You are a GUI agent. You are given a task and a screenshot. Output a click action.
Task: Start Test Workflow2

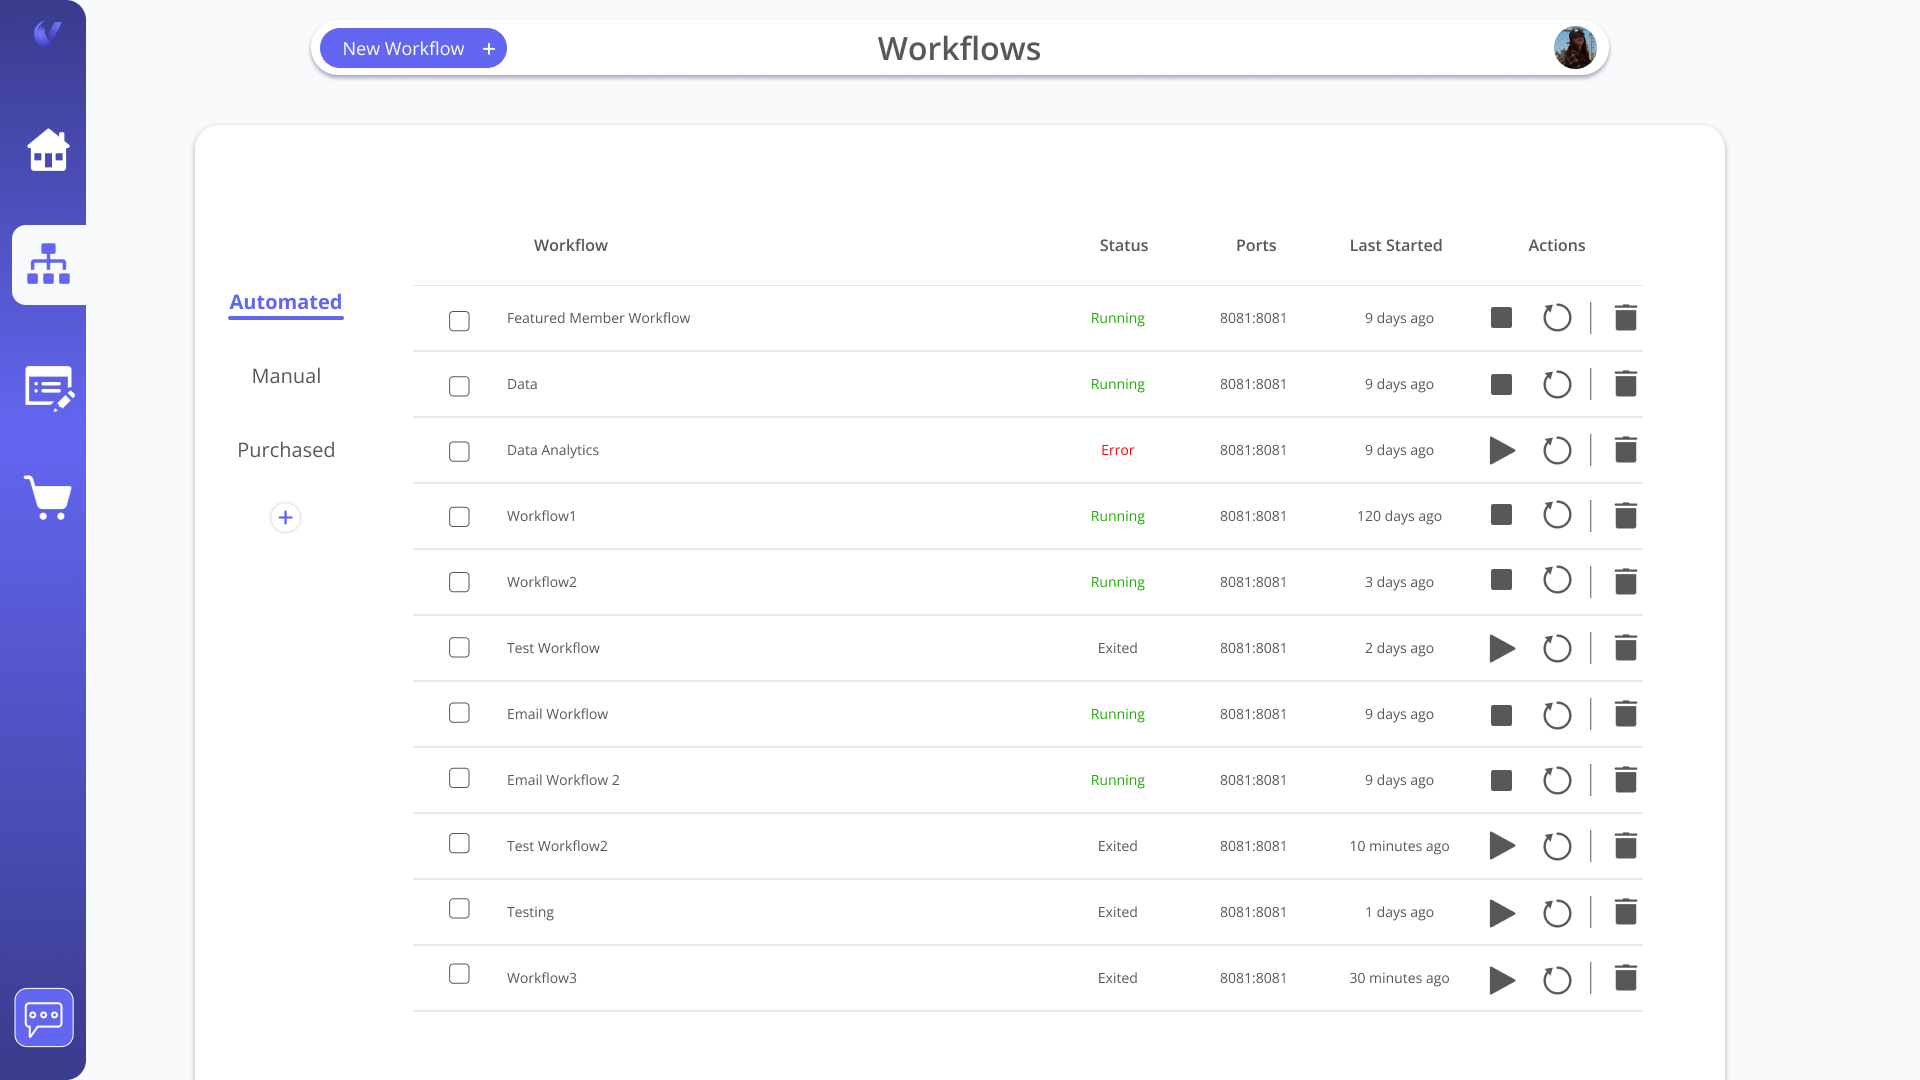click(1502, 846)
